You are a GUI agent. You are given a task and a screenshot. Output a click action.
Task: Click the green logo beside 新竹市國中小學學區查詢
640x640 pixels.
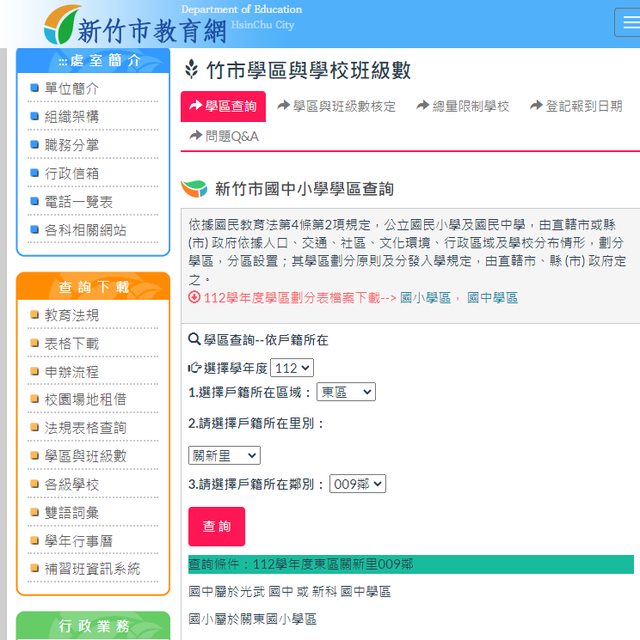coord(194,189)
